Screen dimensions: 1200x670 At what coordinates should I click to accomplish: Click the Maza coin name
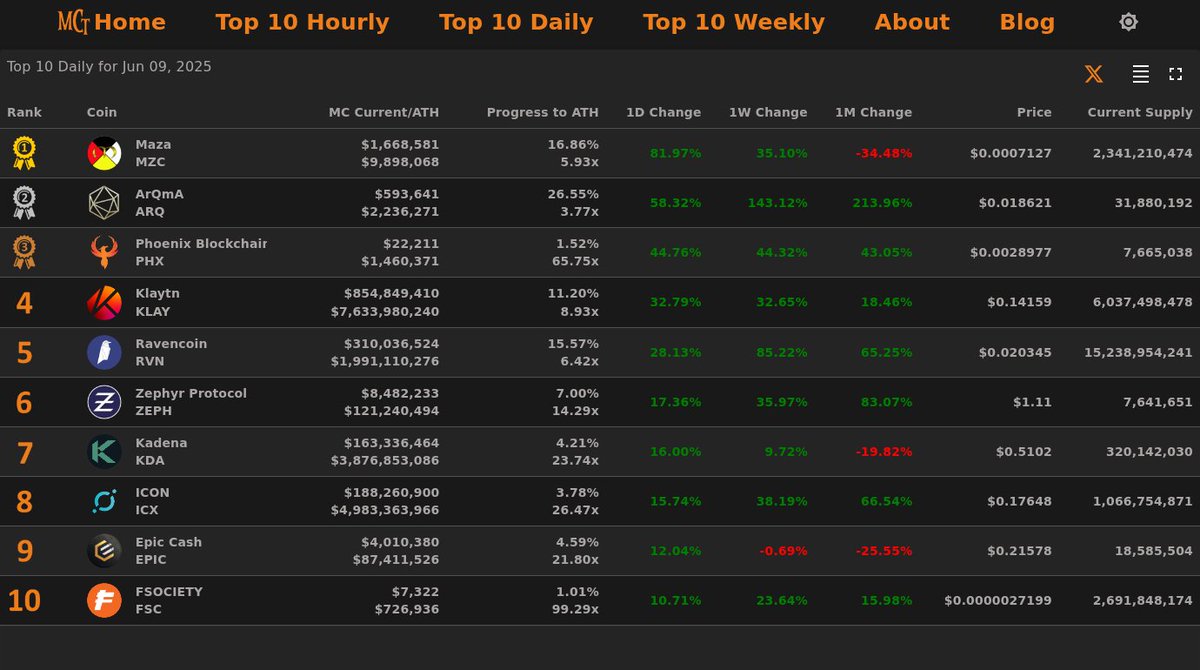[x=154, y=144]
